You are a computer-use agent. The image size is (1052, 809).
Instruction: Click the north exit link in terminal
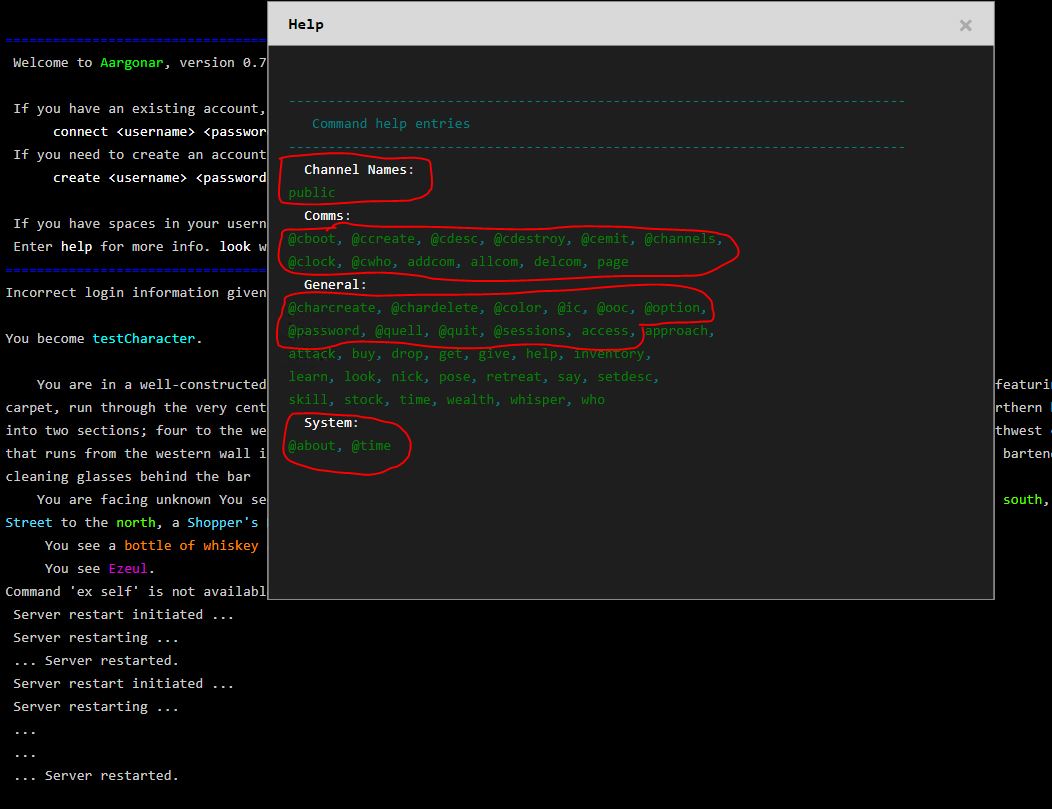[x=136, y=523]
